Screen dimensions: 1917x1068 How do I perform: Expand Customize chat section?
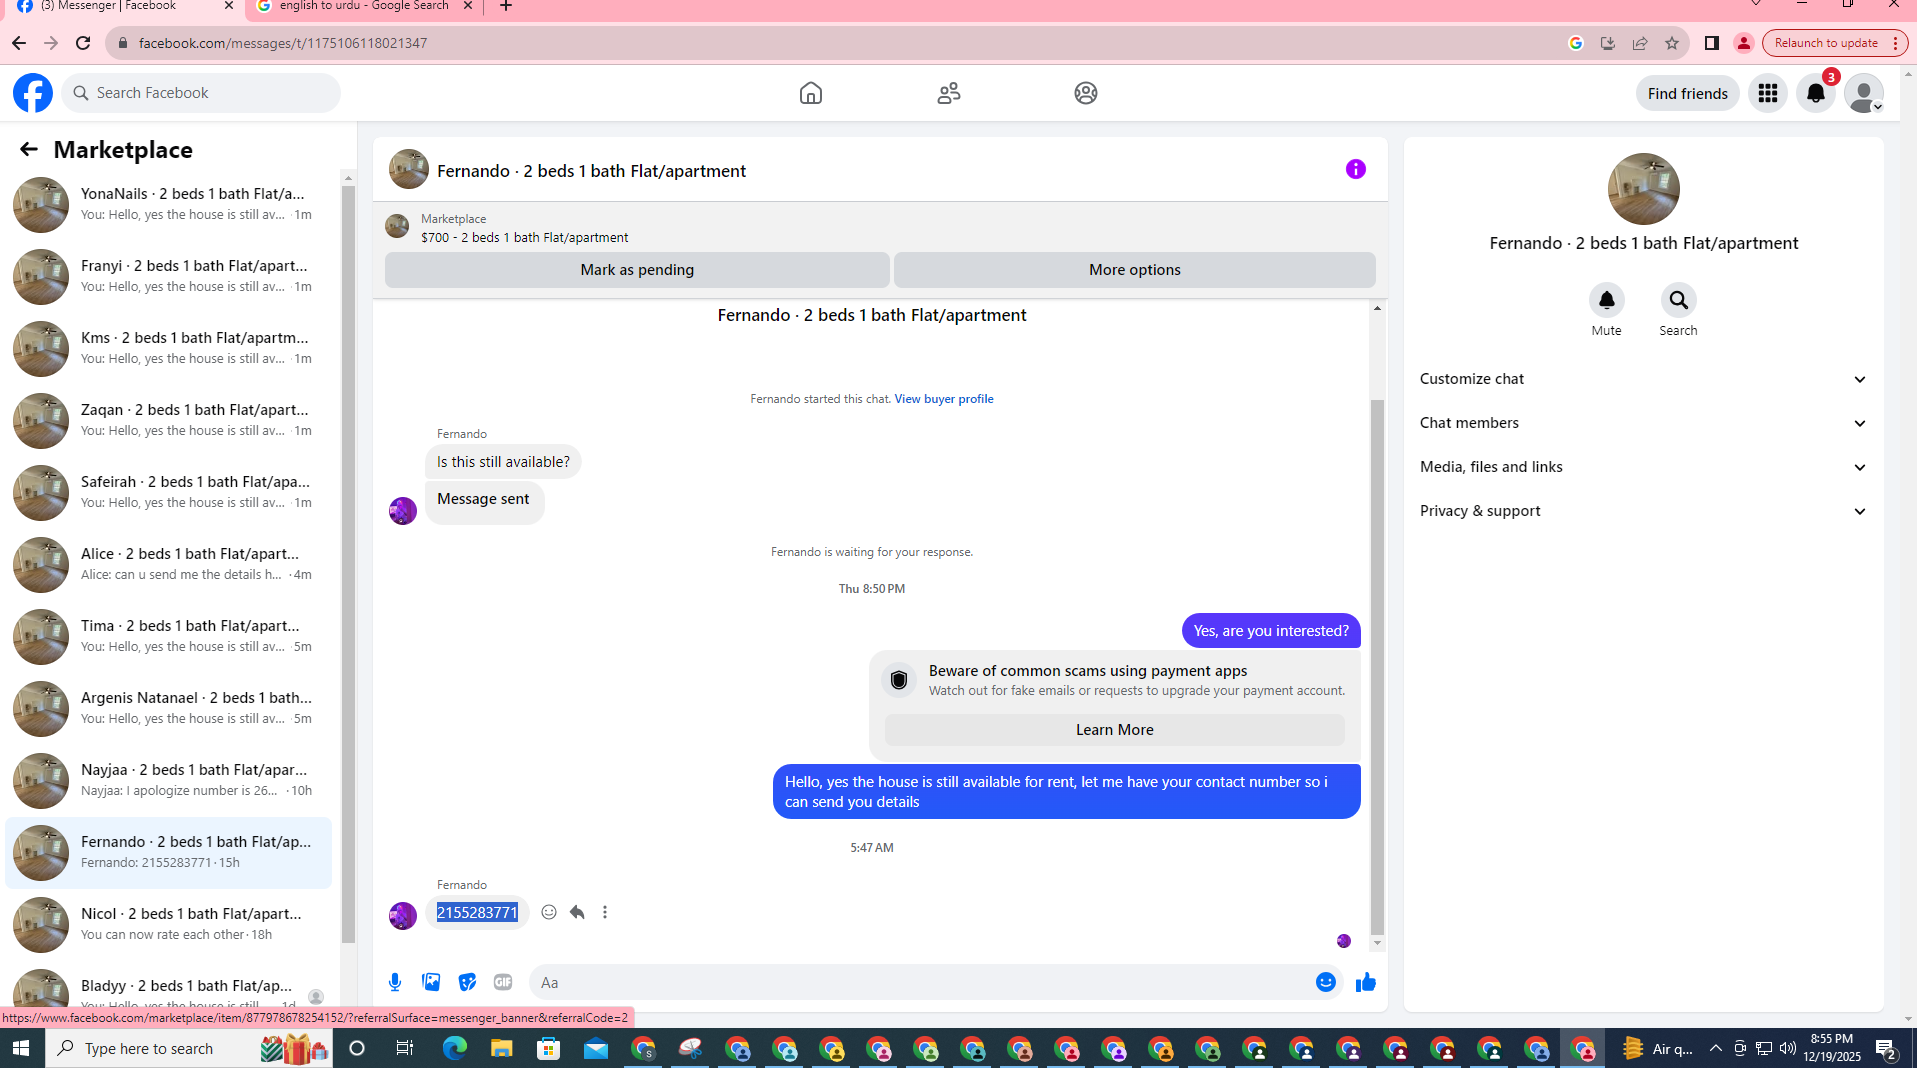(x=1643, y=379)
